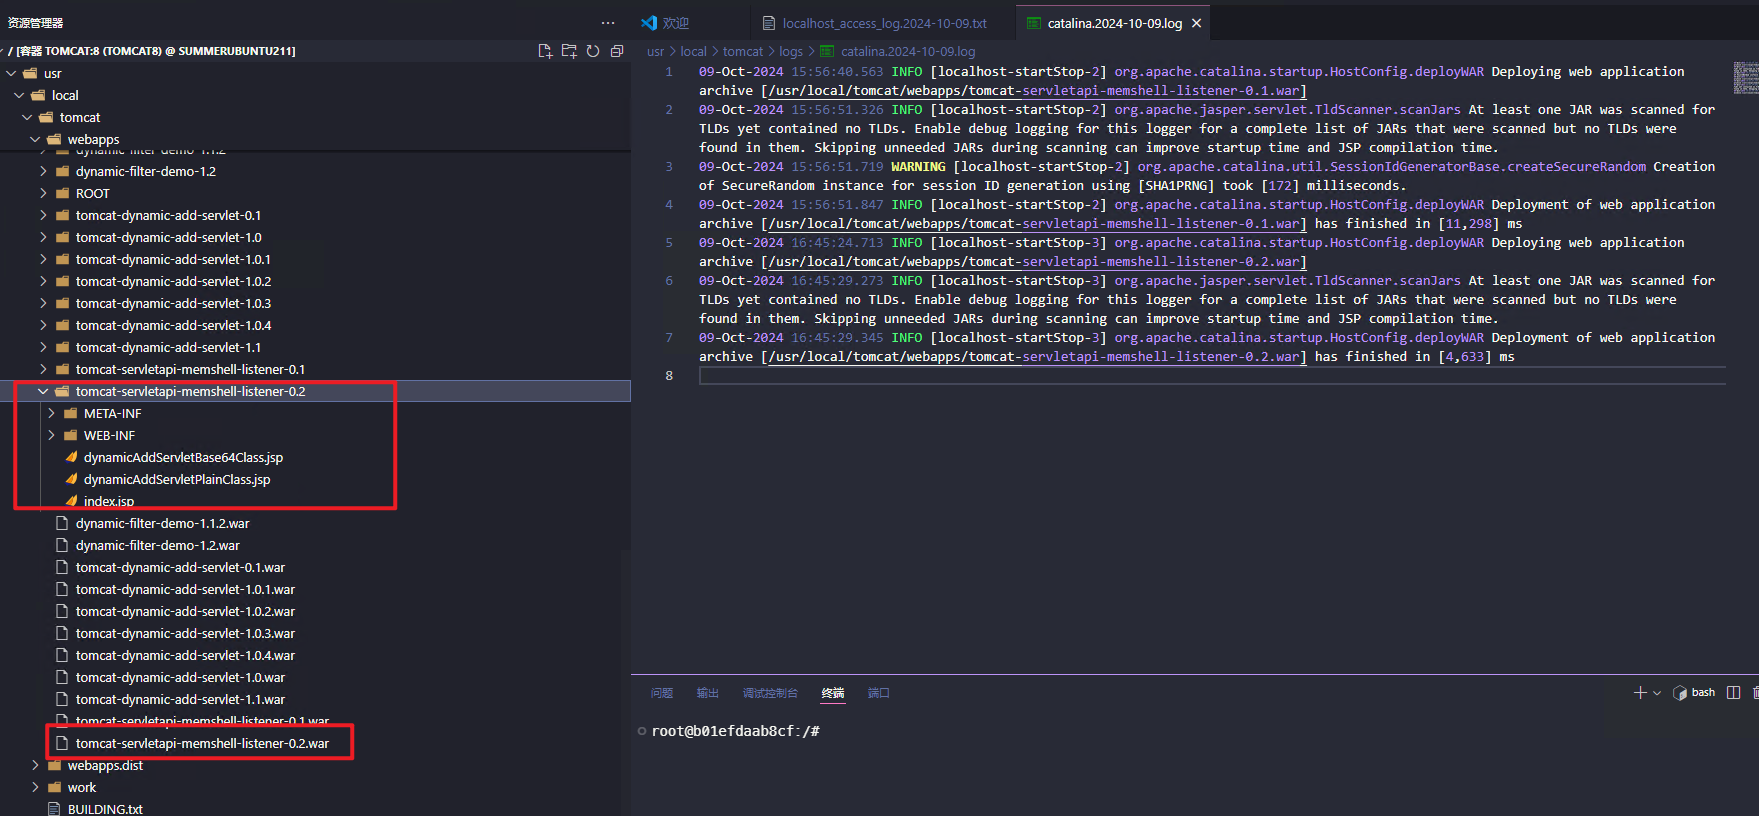Click the empty line 8 in editor

click(1212, 375)
